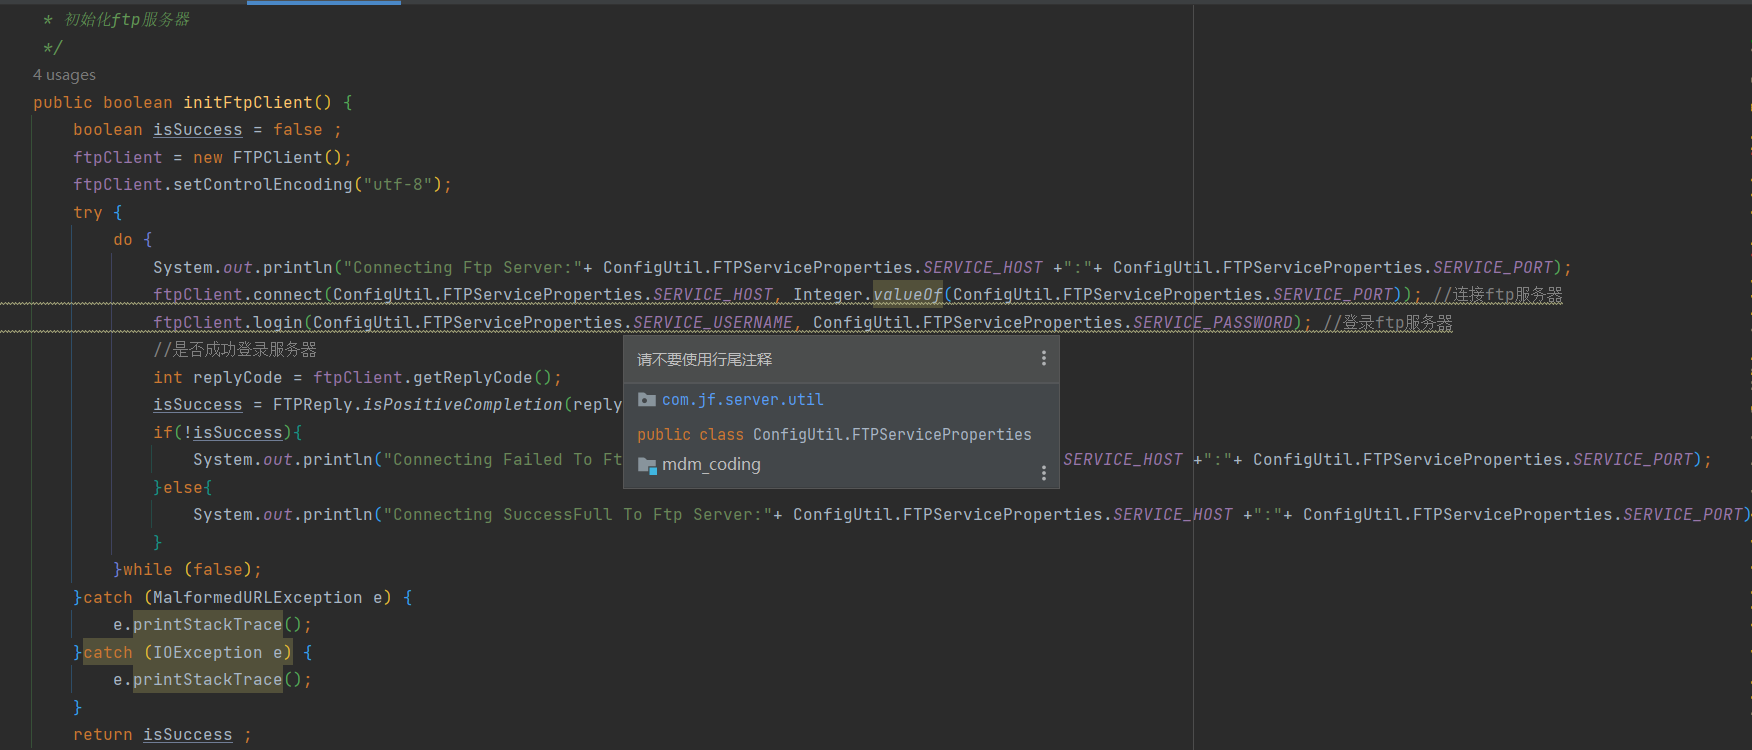The height and width of the screenshot is (750, 1752).
Task: Click printStackTrace under IOException catch
Action: pyautogui.click(x=208, y=680)
